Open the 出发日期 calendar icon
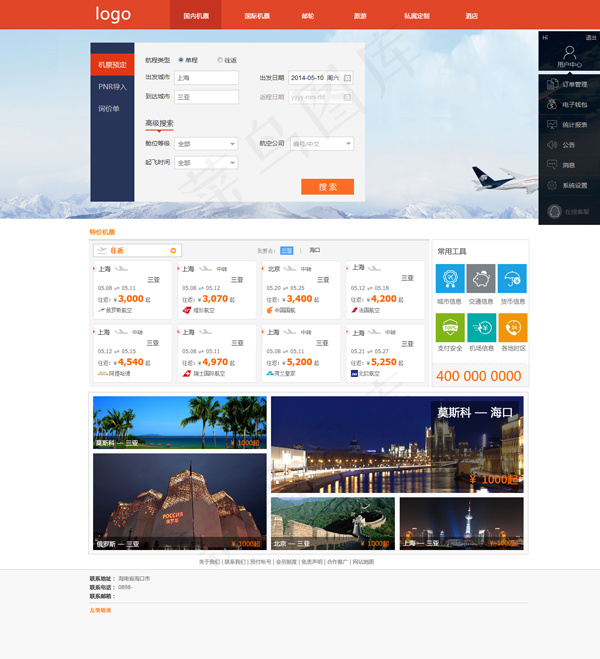Screen dimensions: 600x659 pyautogui.click(x=347, y=78)
